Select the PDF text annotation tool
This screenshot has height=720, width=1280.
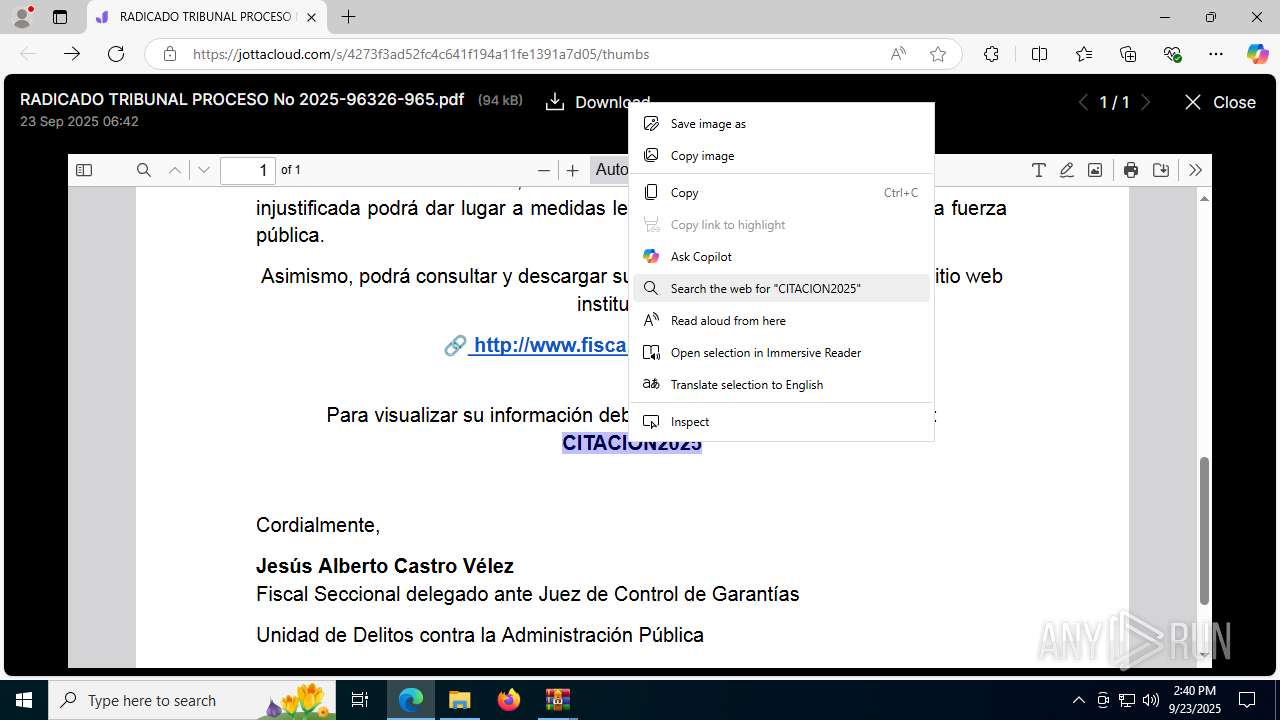coord(1039,170)
